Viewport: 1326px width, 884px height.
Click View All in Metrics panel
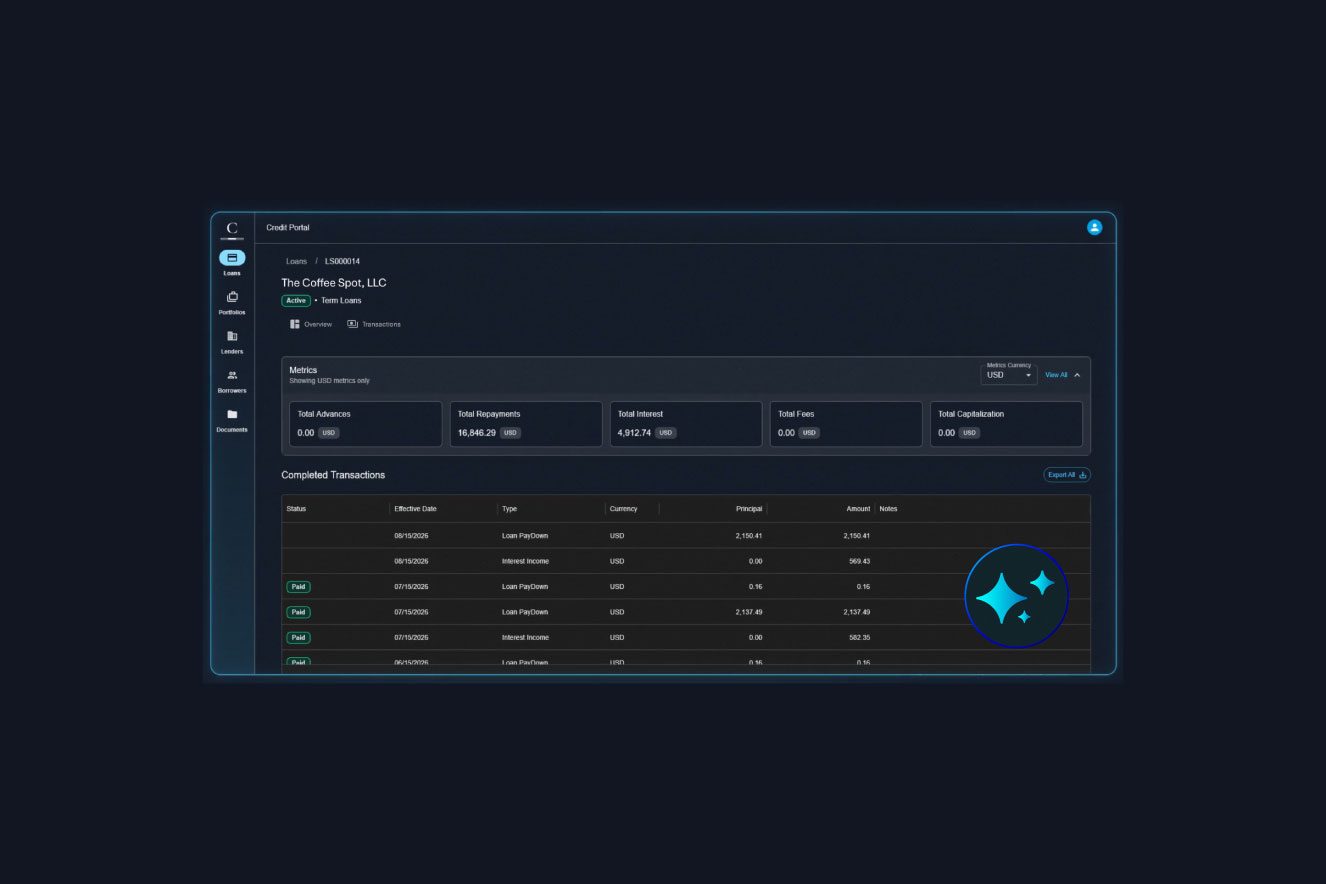(1056, 375)
